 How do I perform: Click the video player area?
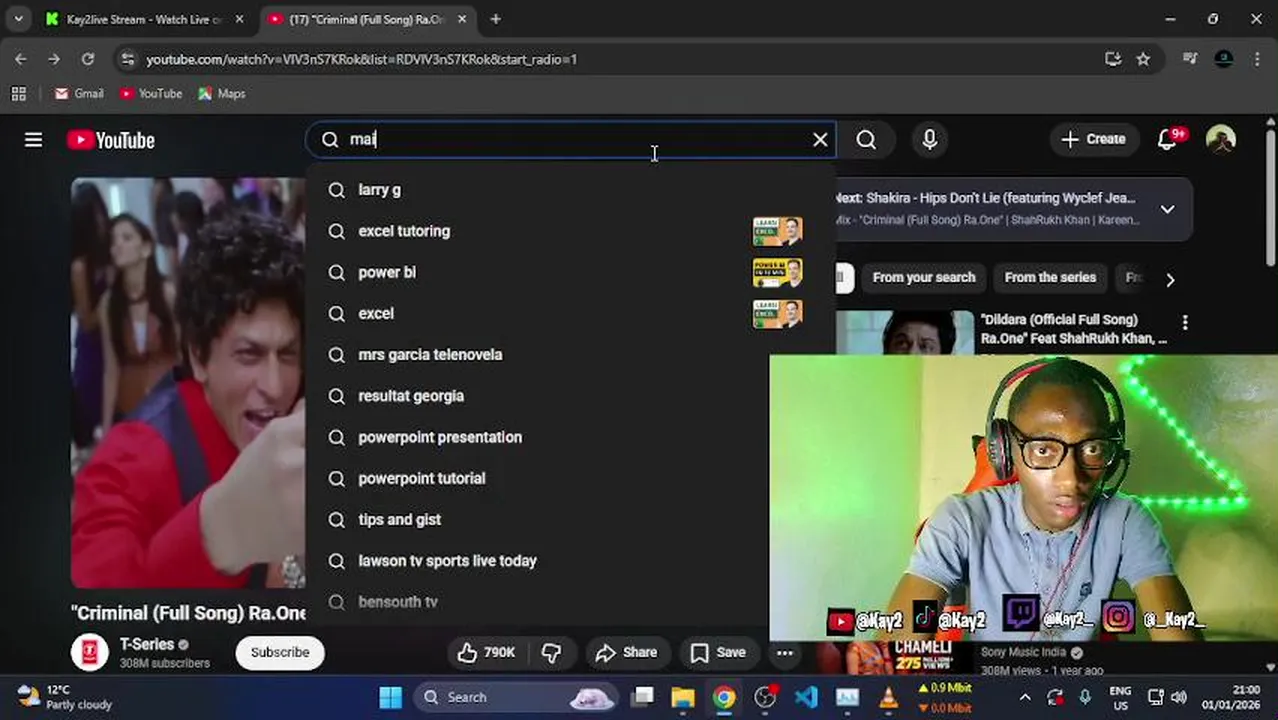188,383
